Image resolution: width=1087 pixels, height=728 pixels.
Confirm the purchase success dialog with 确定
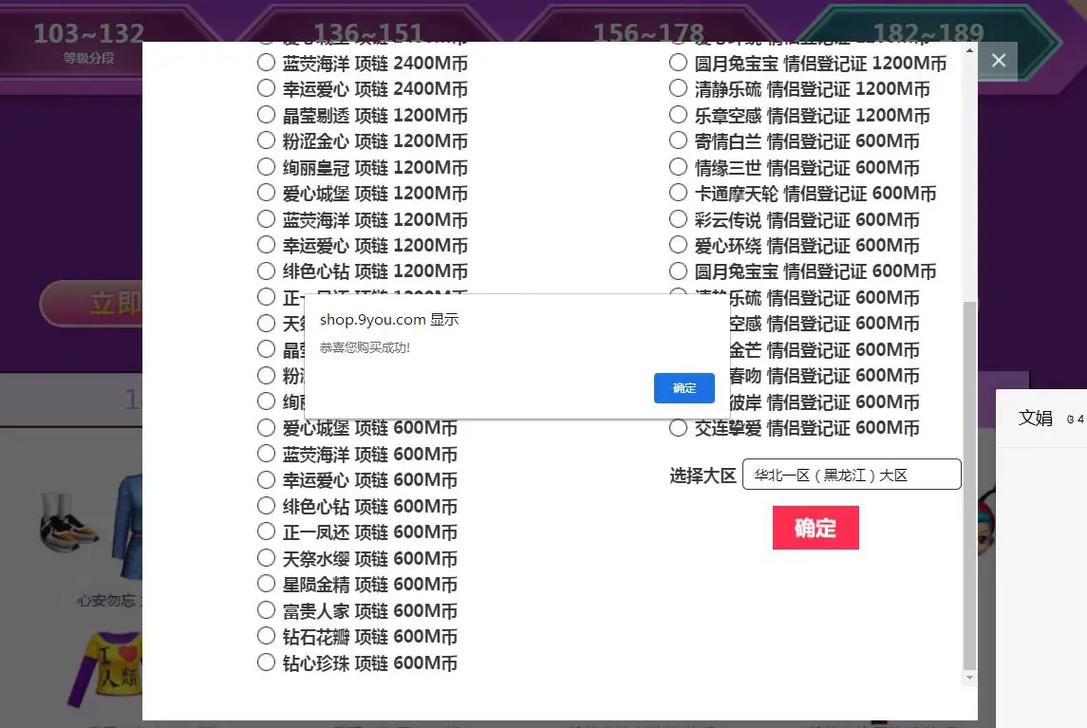(684, 388)
